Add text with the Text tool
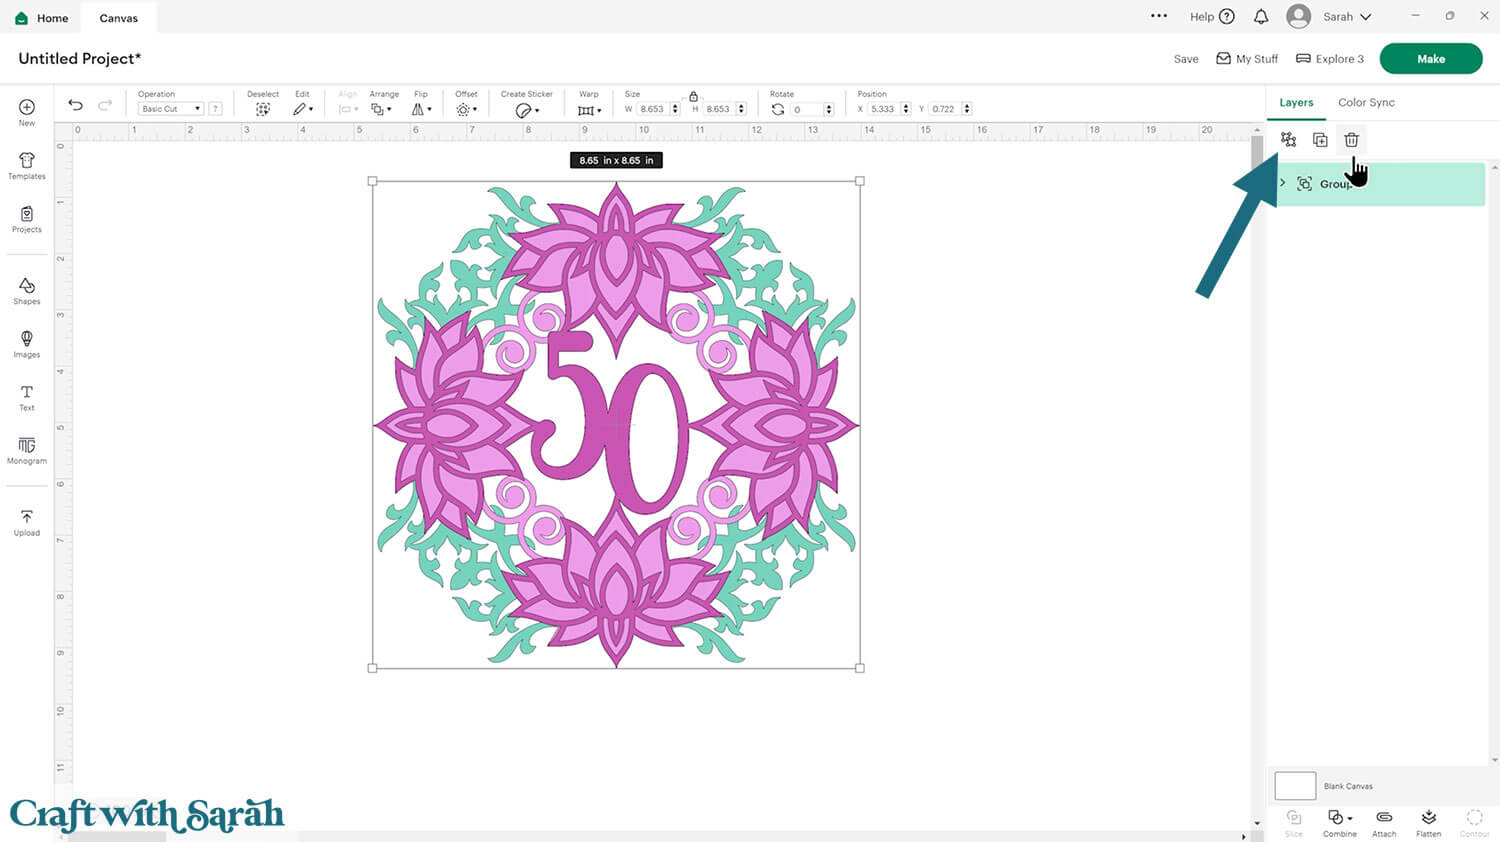The image size is (1500, 842). (x=27, y=397)
